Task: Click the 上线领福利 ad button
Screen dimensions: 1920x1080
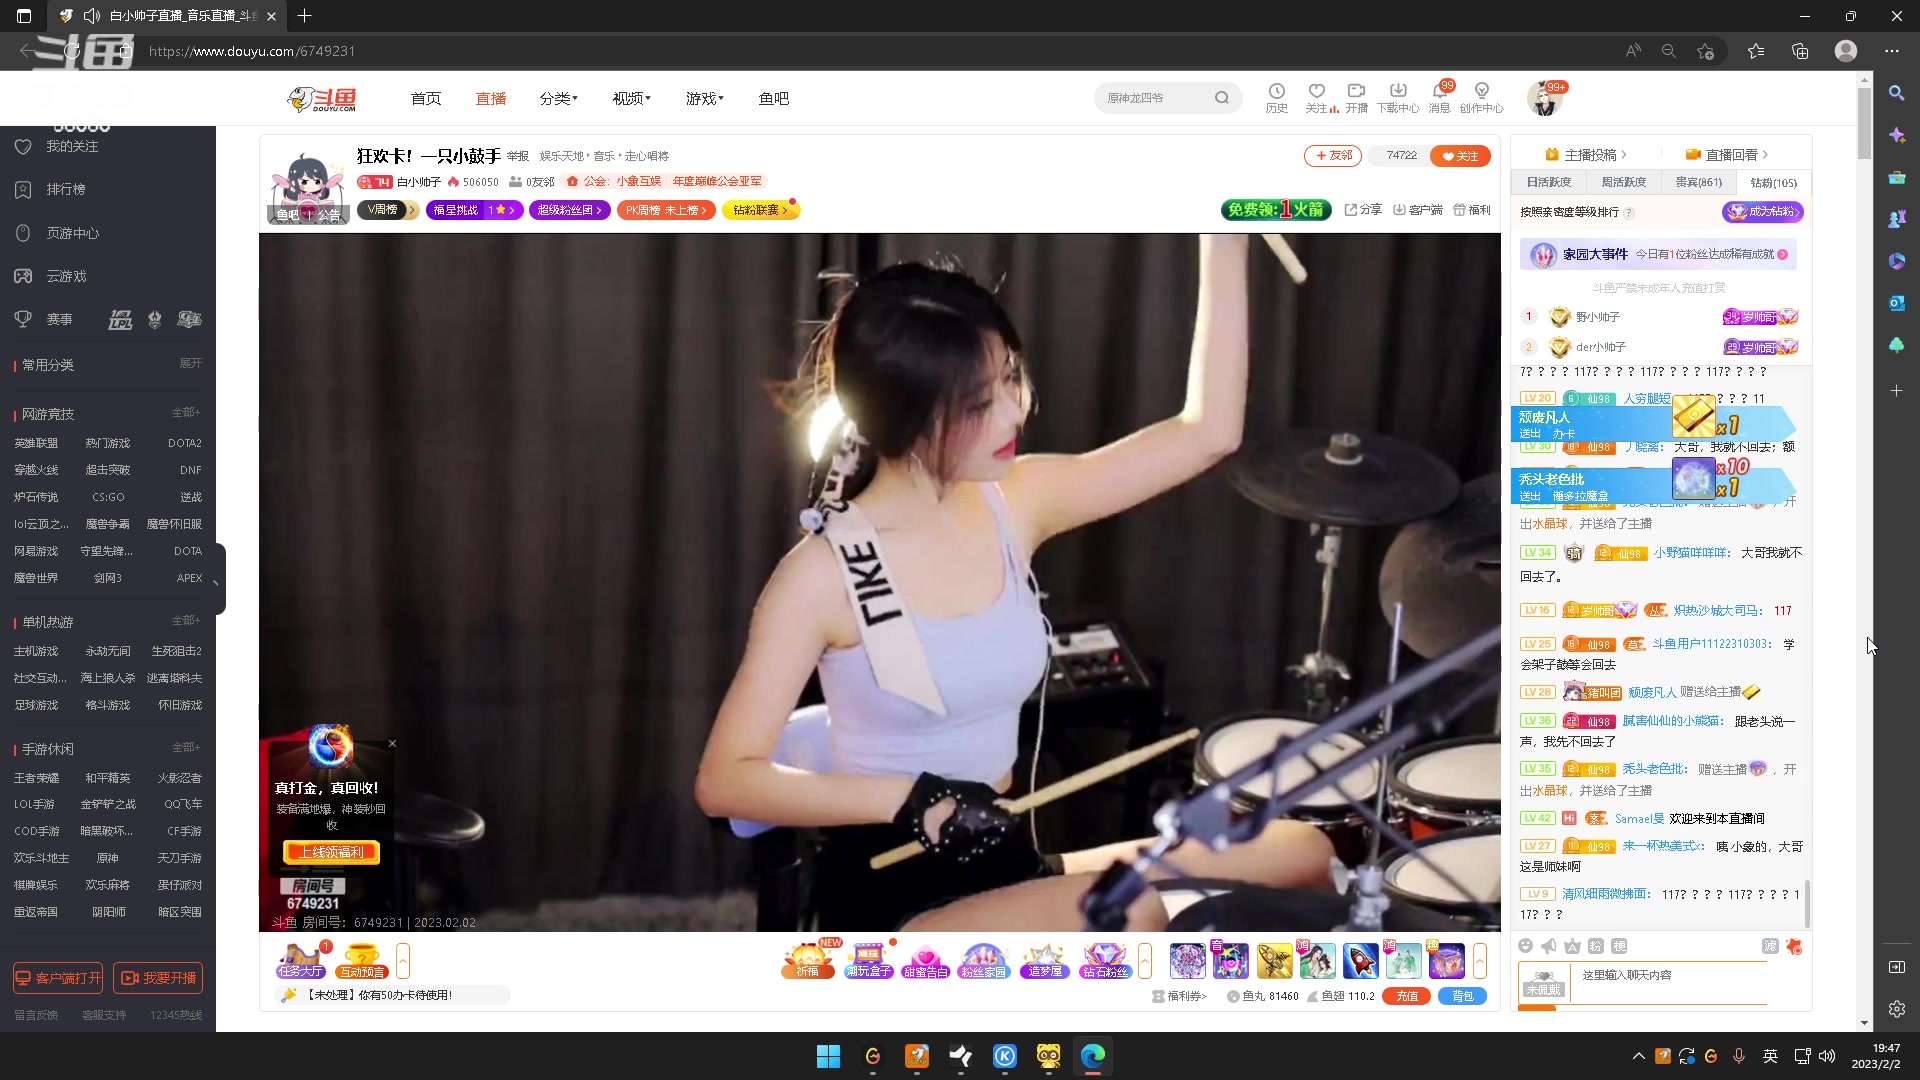Action: coord(331,852)
